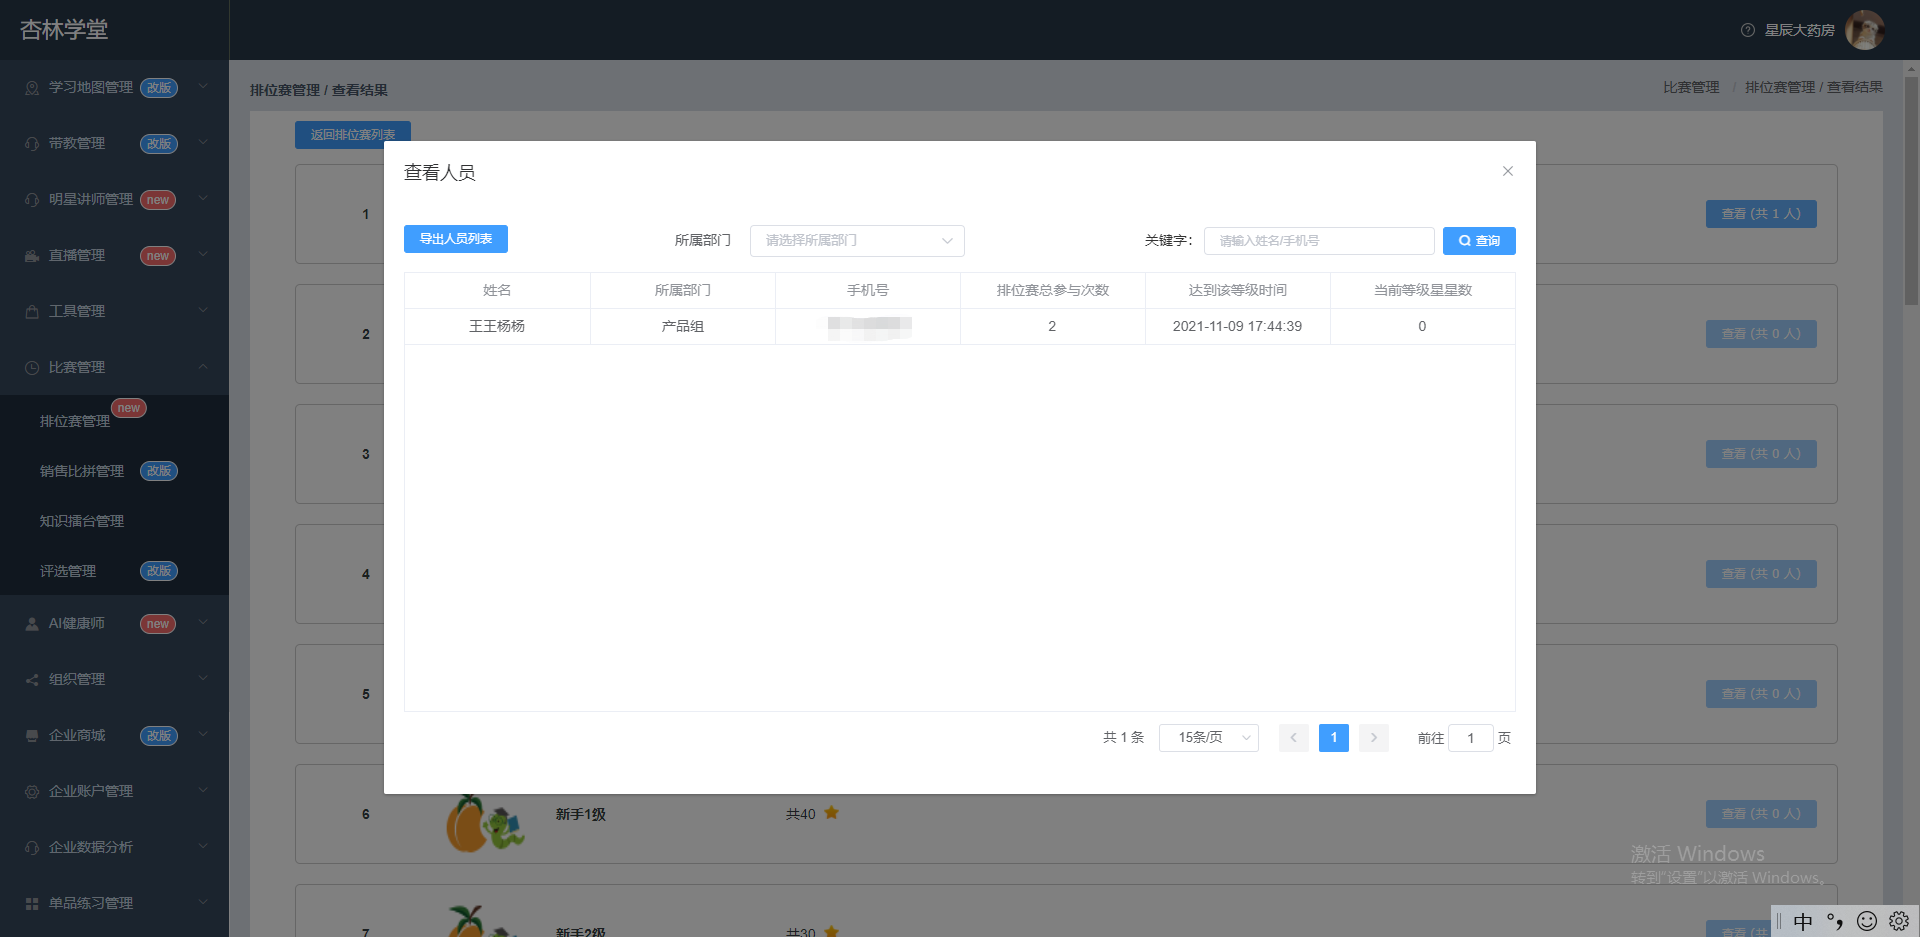1920x937 pixels.
Task: Click the 组织管理 sidebar icon
Action: (x=32, y=680)
